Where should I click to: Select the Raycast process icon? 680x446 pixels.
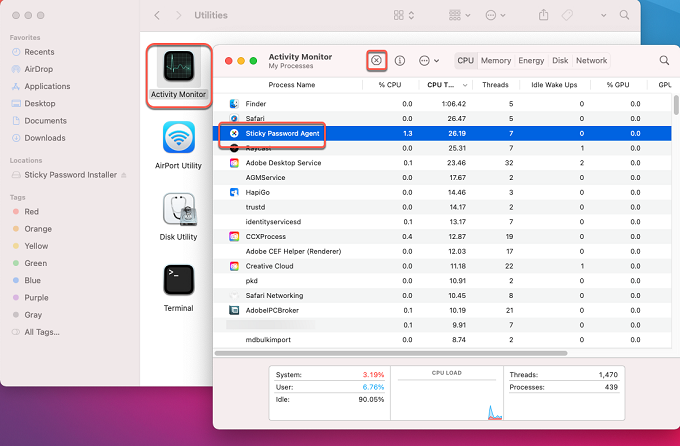click(234, 148)
